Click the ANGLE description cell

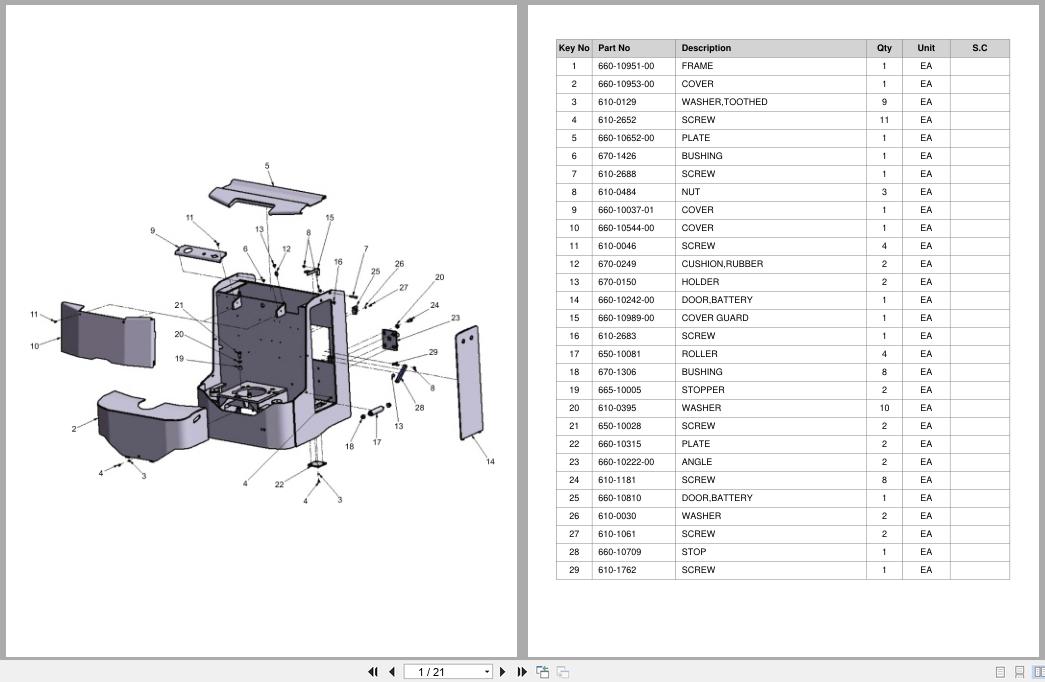pyautogui.click(x=770, y=462)
